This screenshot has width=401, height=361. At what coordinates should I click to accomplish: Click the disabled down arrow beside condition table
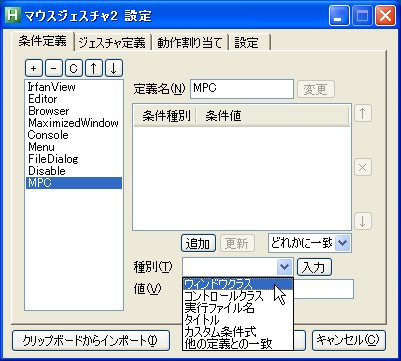click(x=363, y=221)
